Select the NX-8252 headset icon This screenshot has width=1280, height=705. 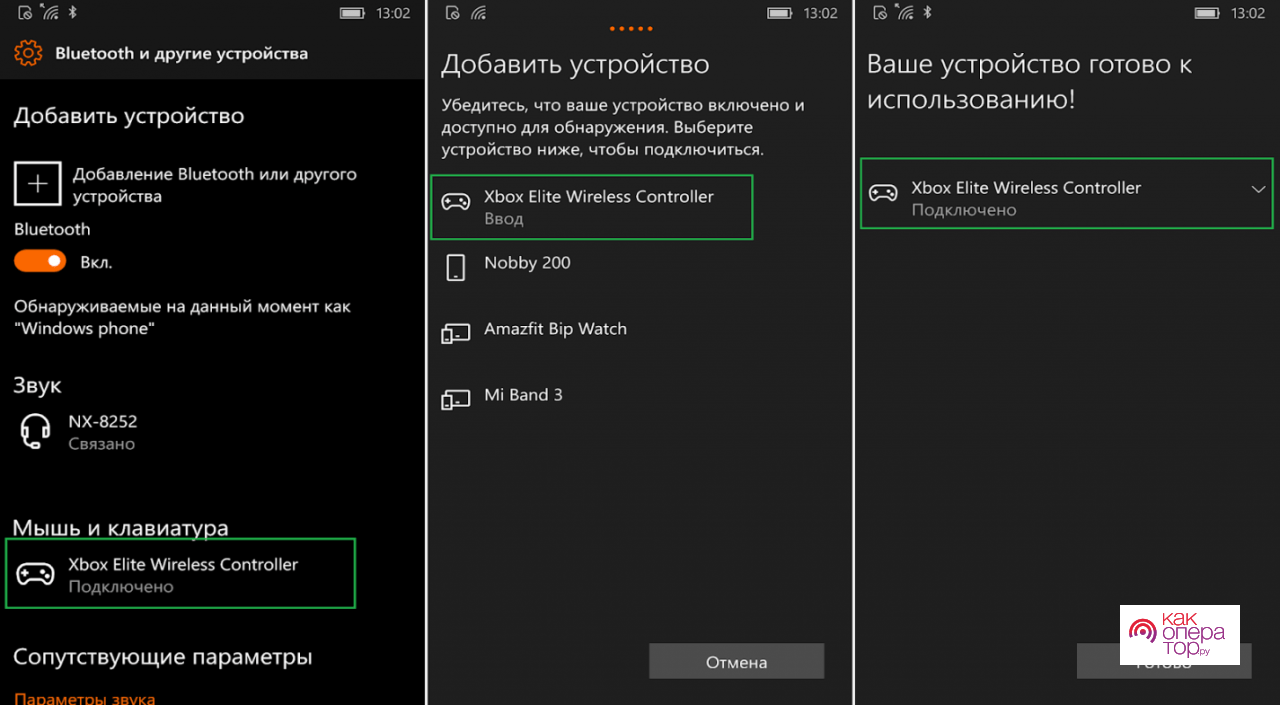(x=36, y=431)
